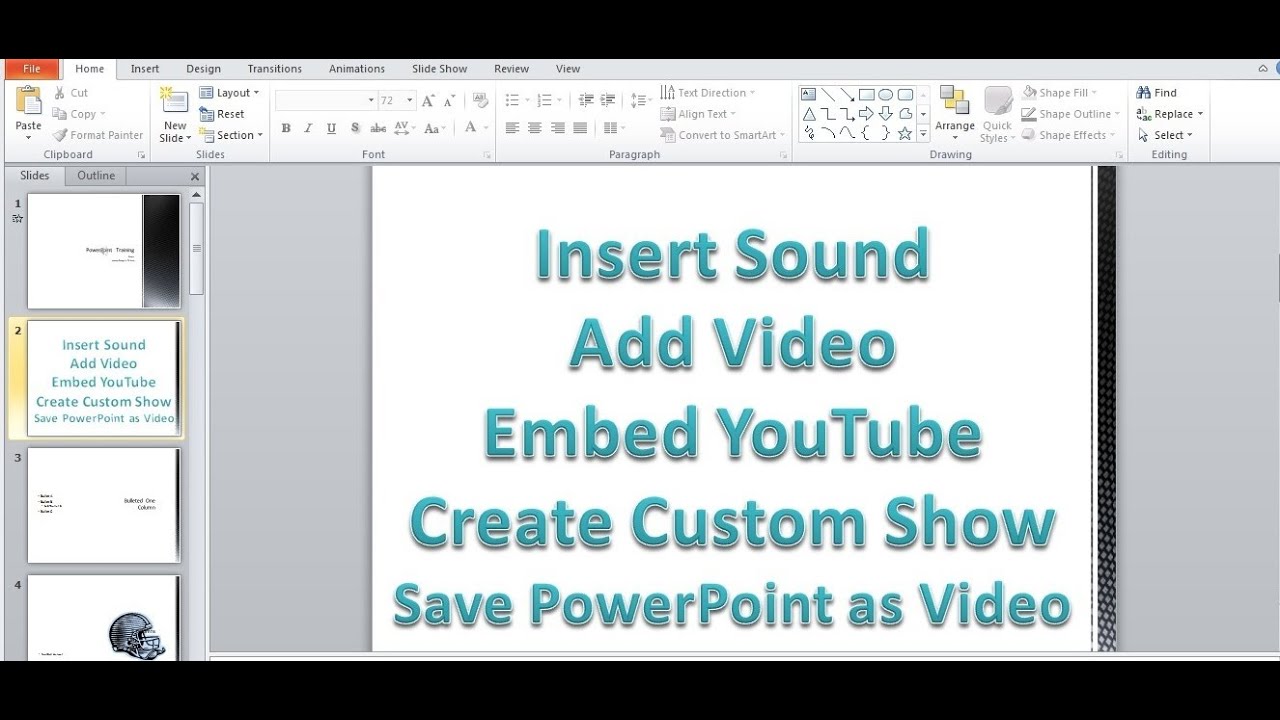
Task: Center the paragraph text
Action: 535,128
